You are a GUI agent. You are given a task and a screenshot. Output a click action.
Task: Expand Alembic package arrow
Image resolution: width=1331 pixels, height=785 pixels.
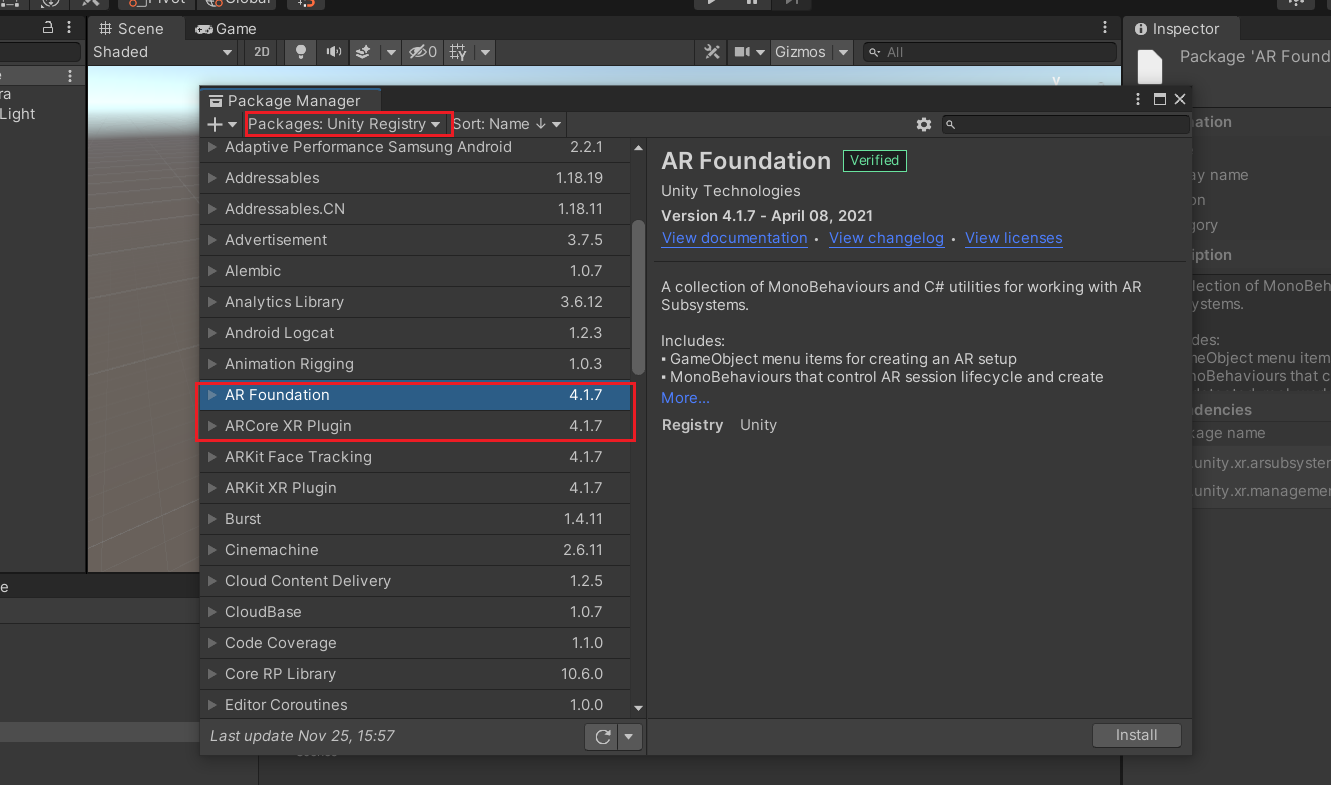click(x=212, y=271)
